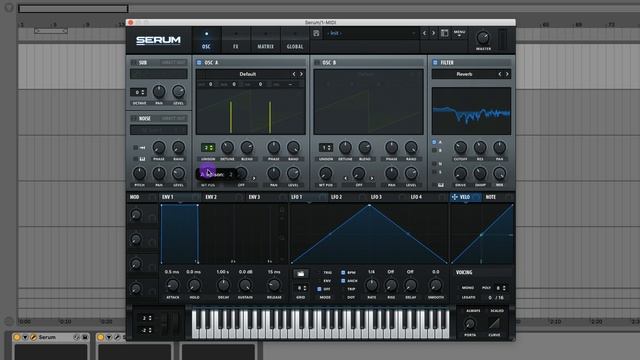Switch to the FX tab

pos(236,40)
